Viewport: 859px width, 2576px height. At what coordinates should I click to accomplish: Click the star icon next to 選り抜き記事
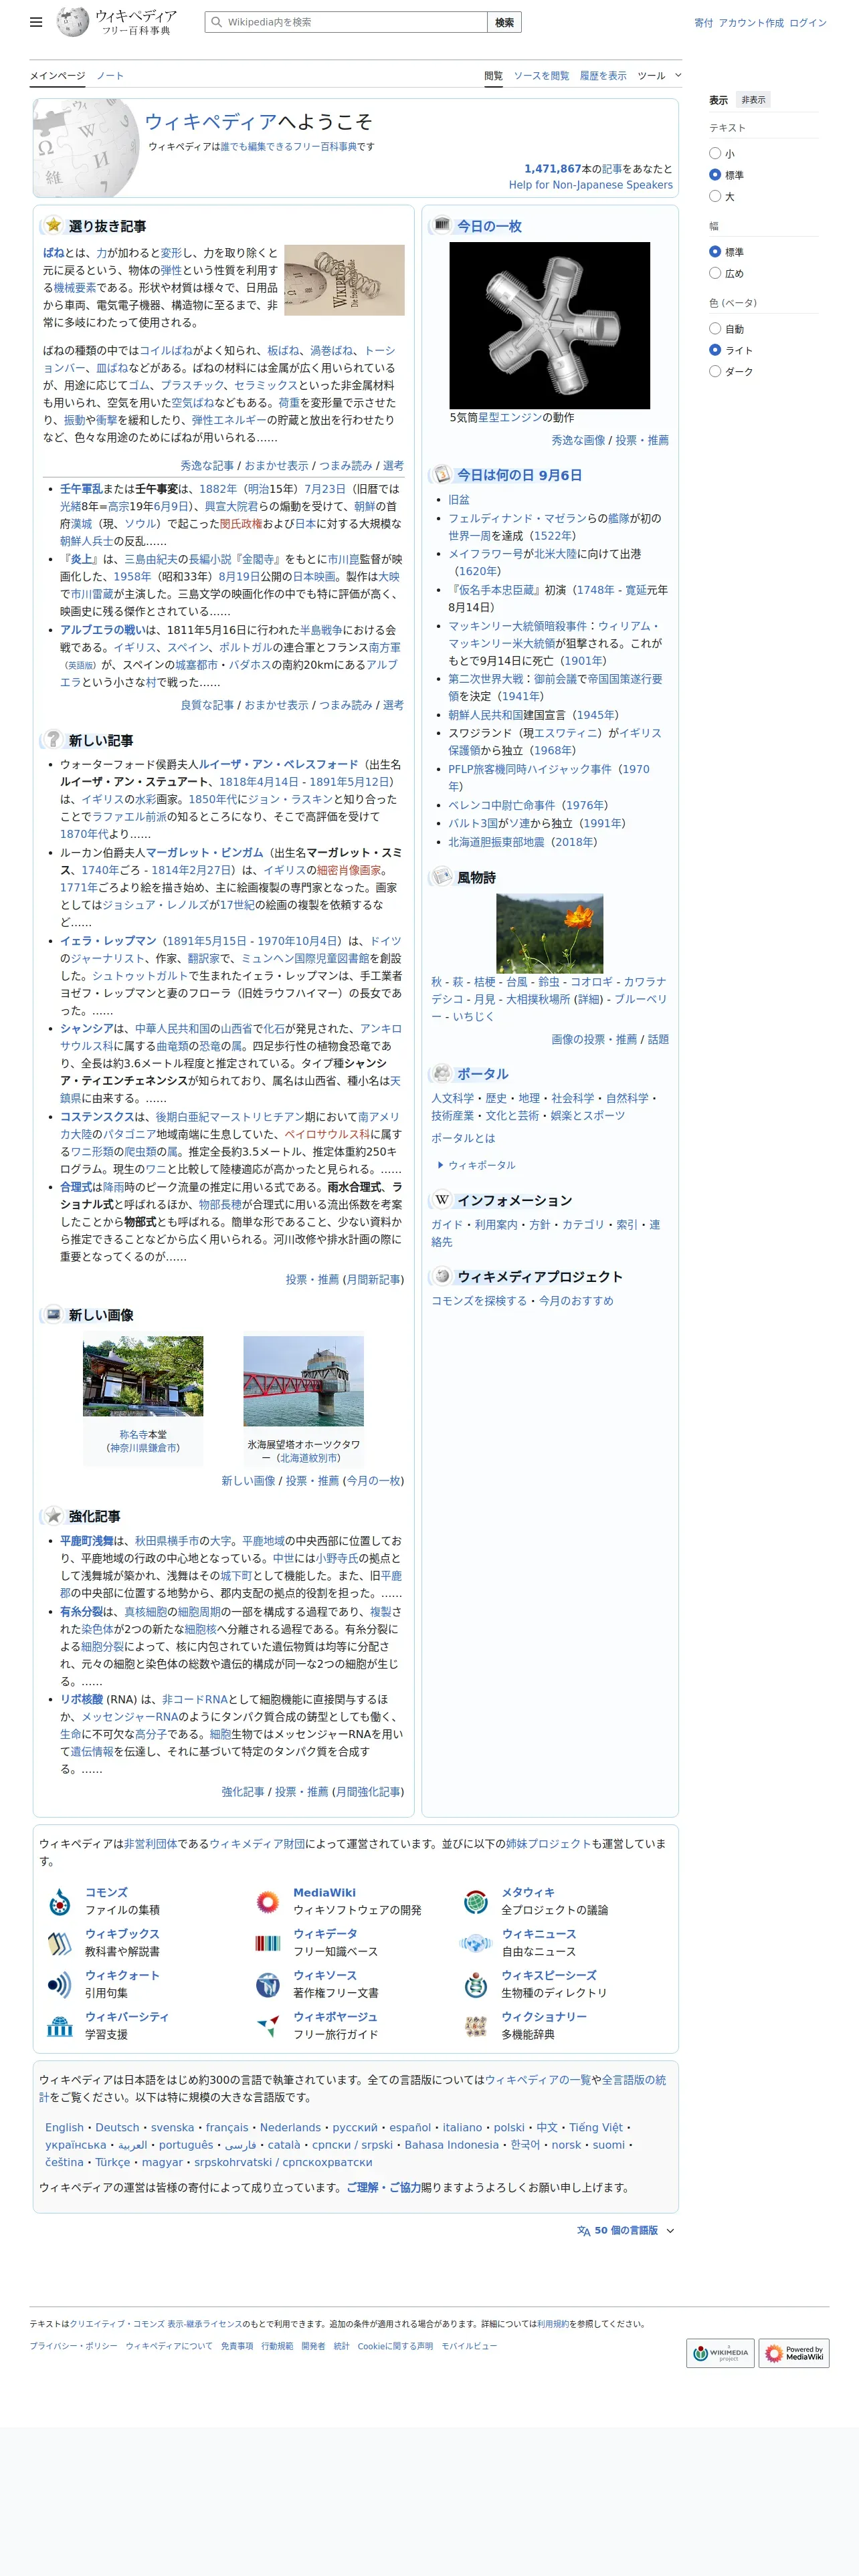click(53, 225)
